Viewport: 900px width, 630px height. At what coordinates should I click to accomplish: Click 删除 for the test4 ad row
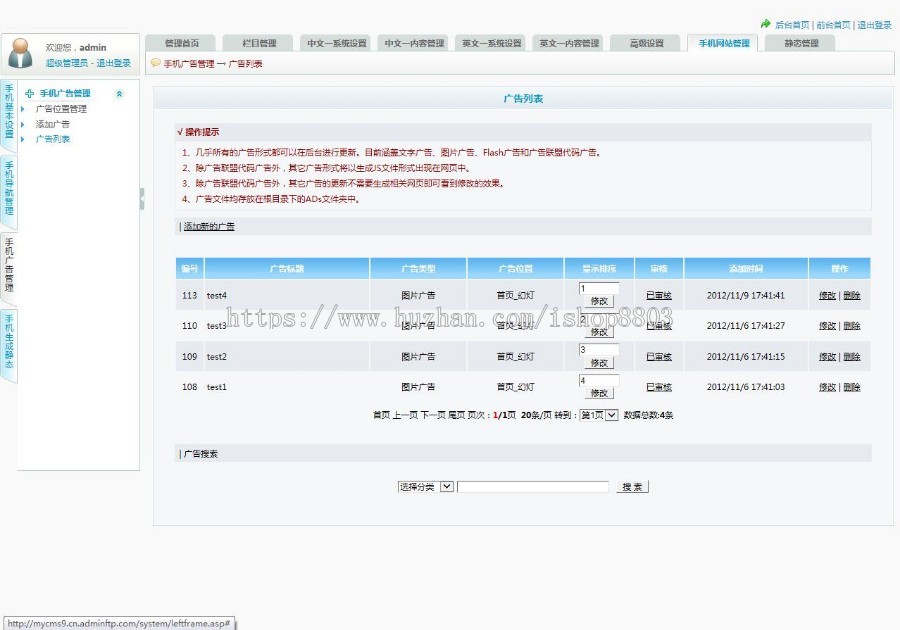(x=852, y=295)
